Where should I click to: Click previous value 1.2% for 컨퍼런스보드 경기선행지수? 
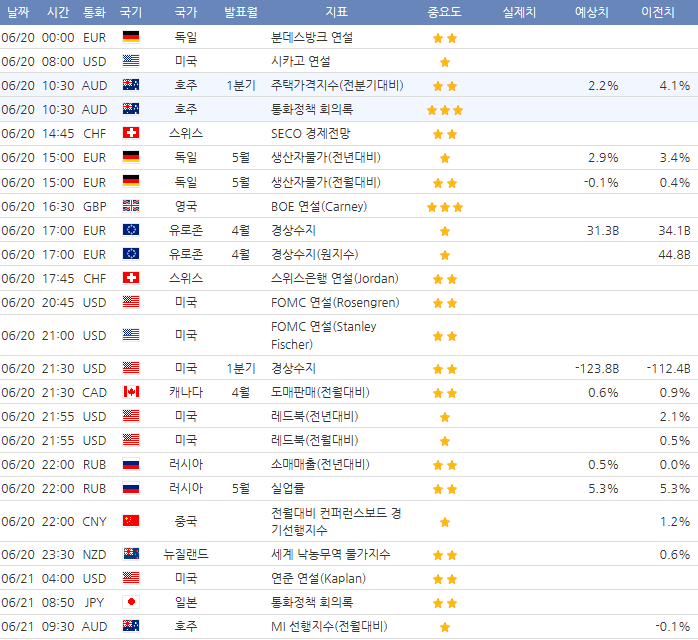pos(675,521)
